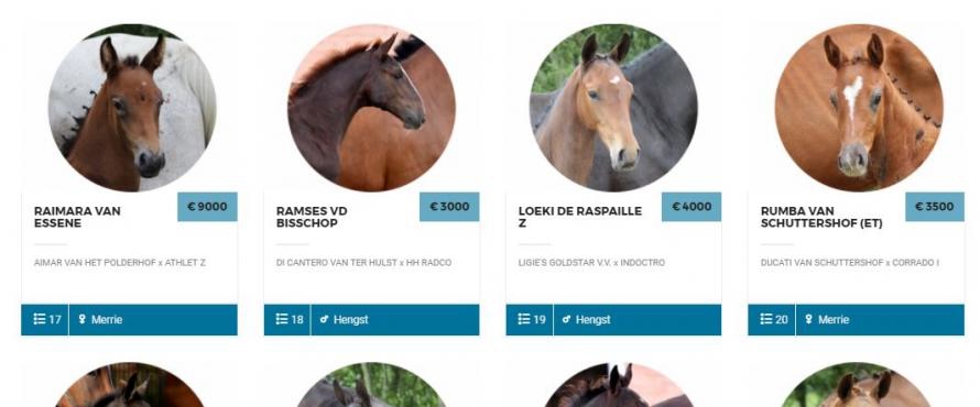Click the €4000 price tag

coord(691,207)
